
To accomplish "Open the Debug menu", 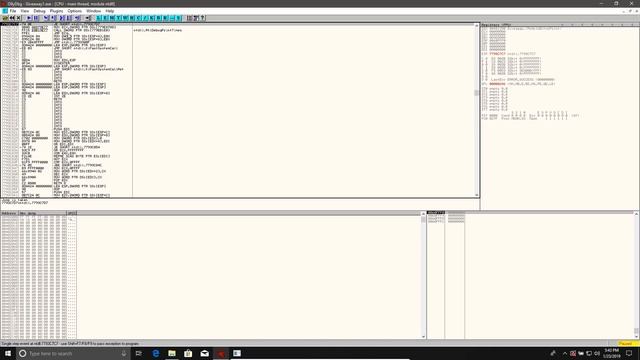I will click(x=40, y=11).
